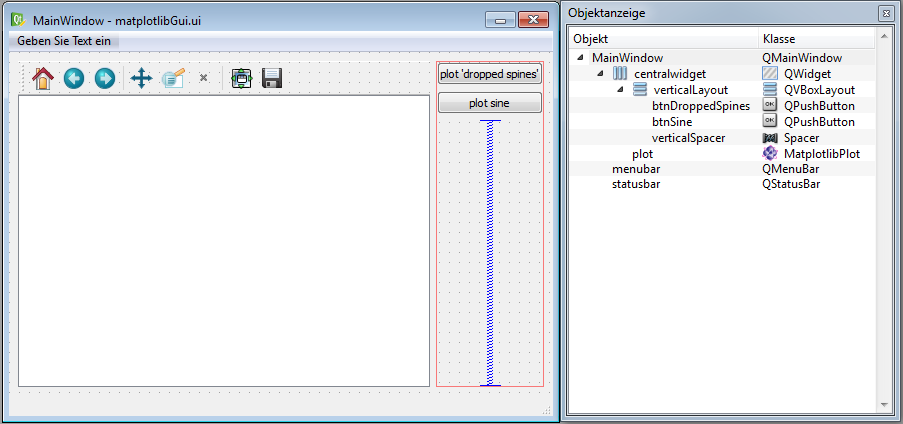Click the Home icon in plot toolbar
Image resolution: width=903 pixels, height=424 pixels.
tap(42, 78)
